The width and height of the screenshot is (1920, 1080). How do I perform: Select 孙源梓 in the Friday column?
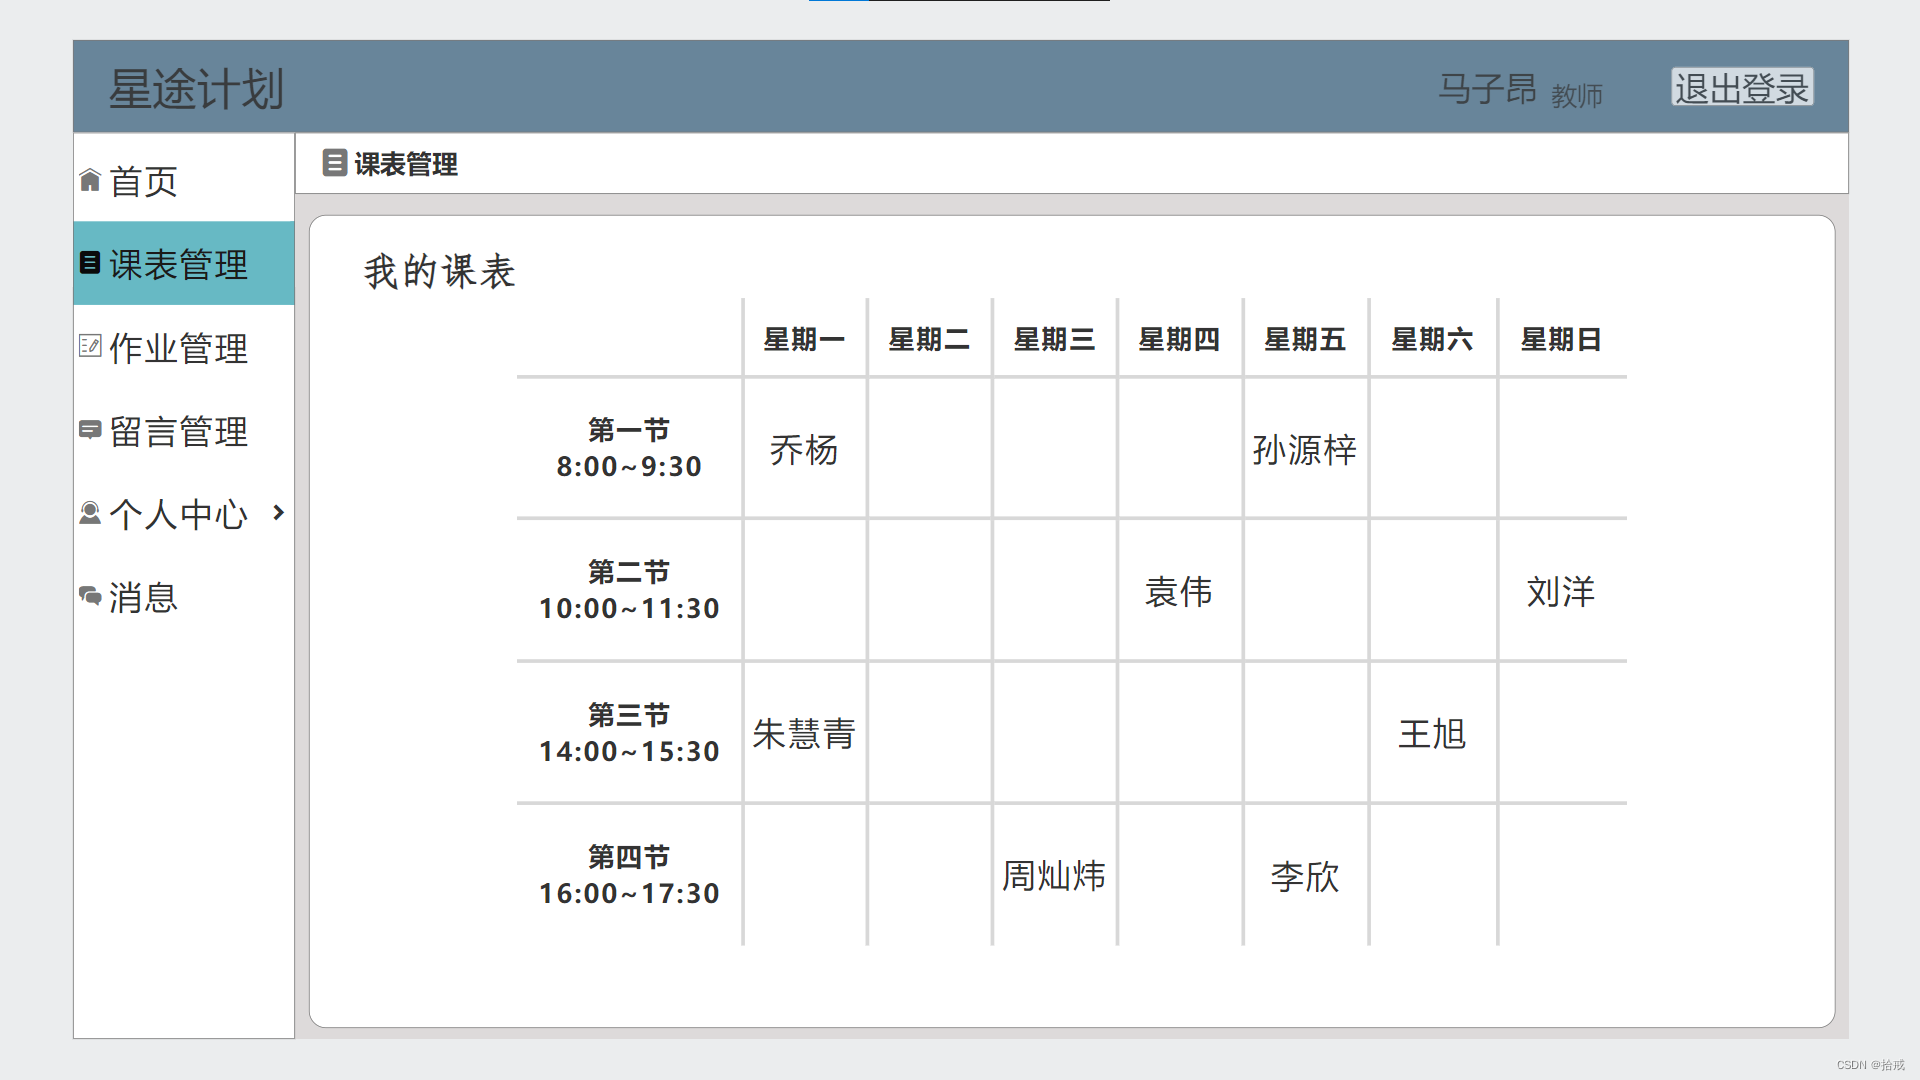coord(1304,450)
